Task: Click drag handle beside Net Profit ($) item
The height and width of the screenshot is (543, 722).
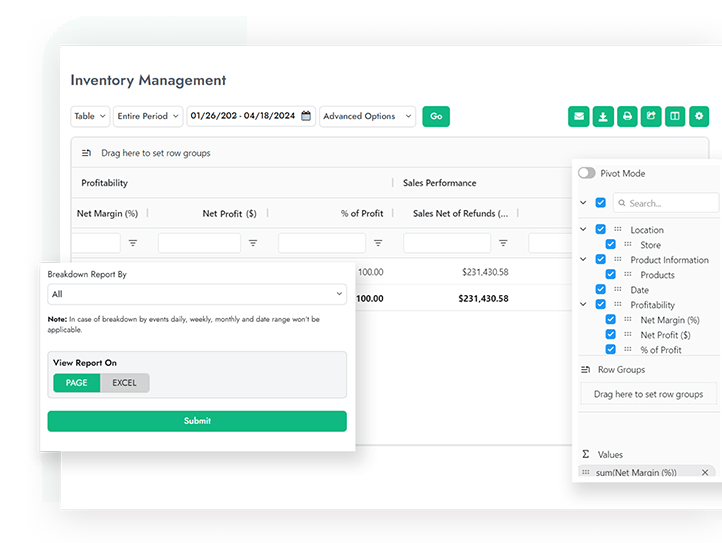Action: [628, 334]
